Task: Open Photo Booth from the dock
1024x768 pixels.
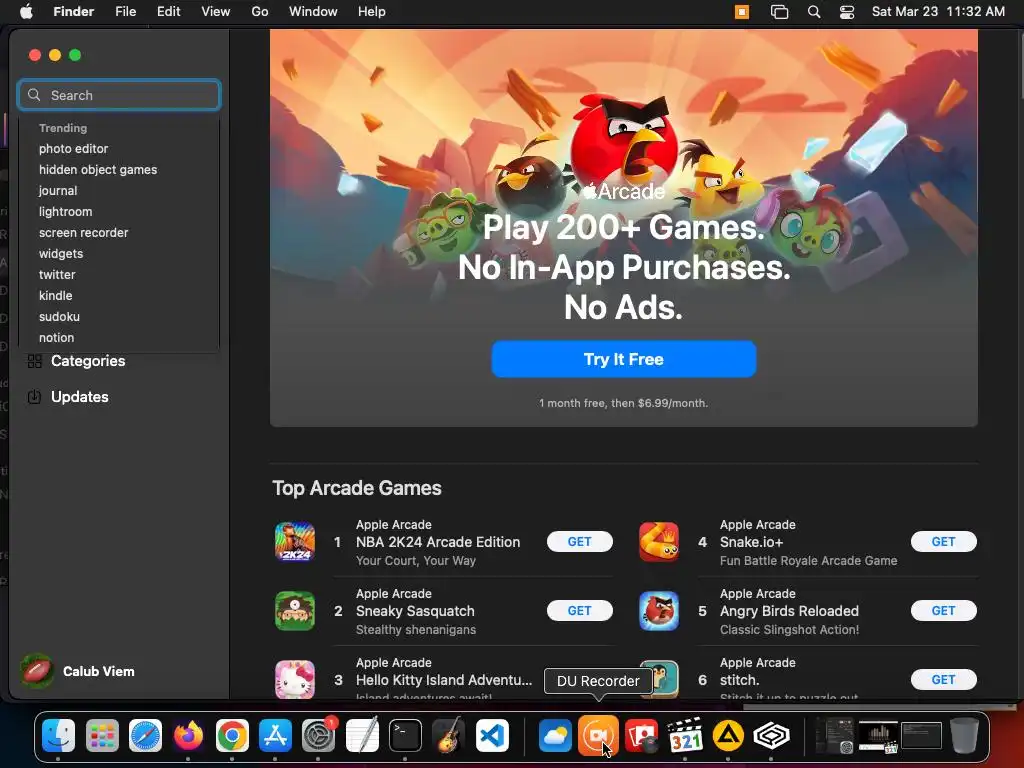Action: [642, 736]
